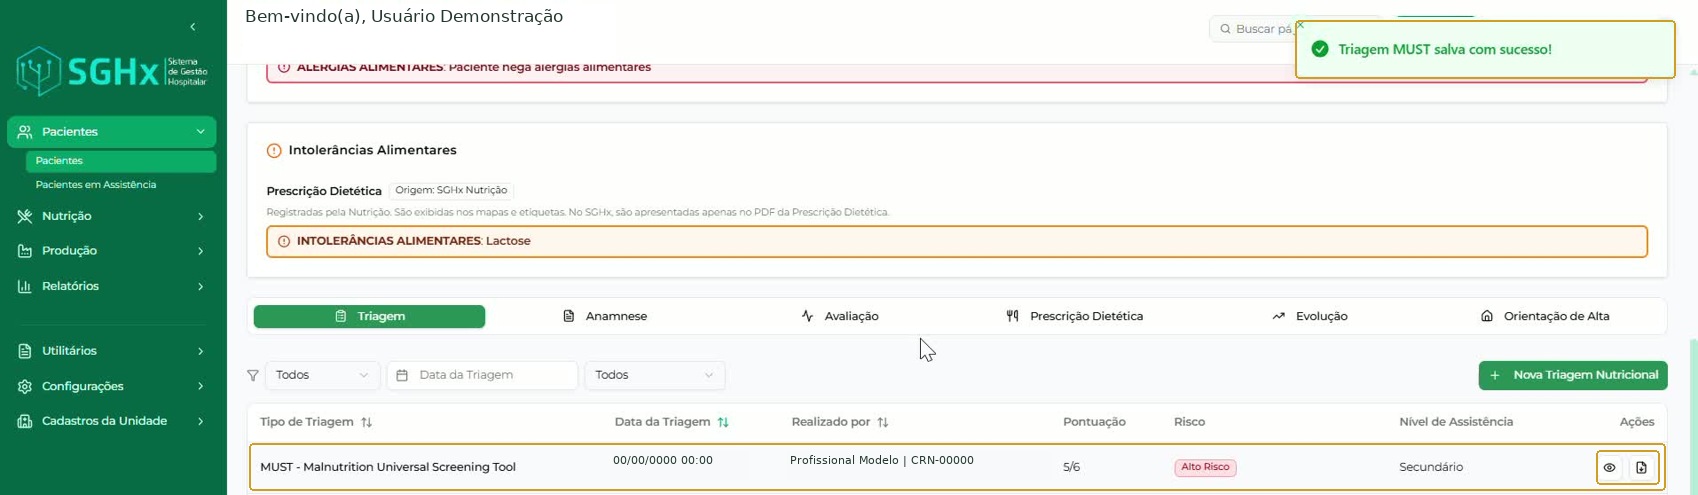Expand the Relatórios menu
This screenshot has height=495, width=1698.
[200, 286]
